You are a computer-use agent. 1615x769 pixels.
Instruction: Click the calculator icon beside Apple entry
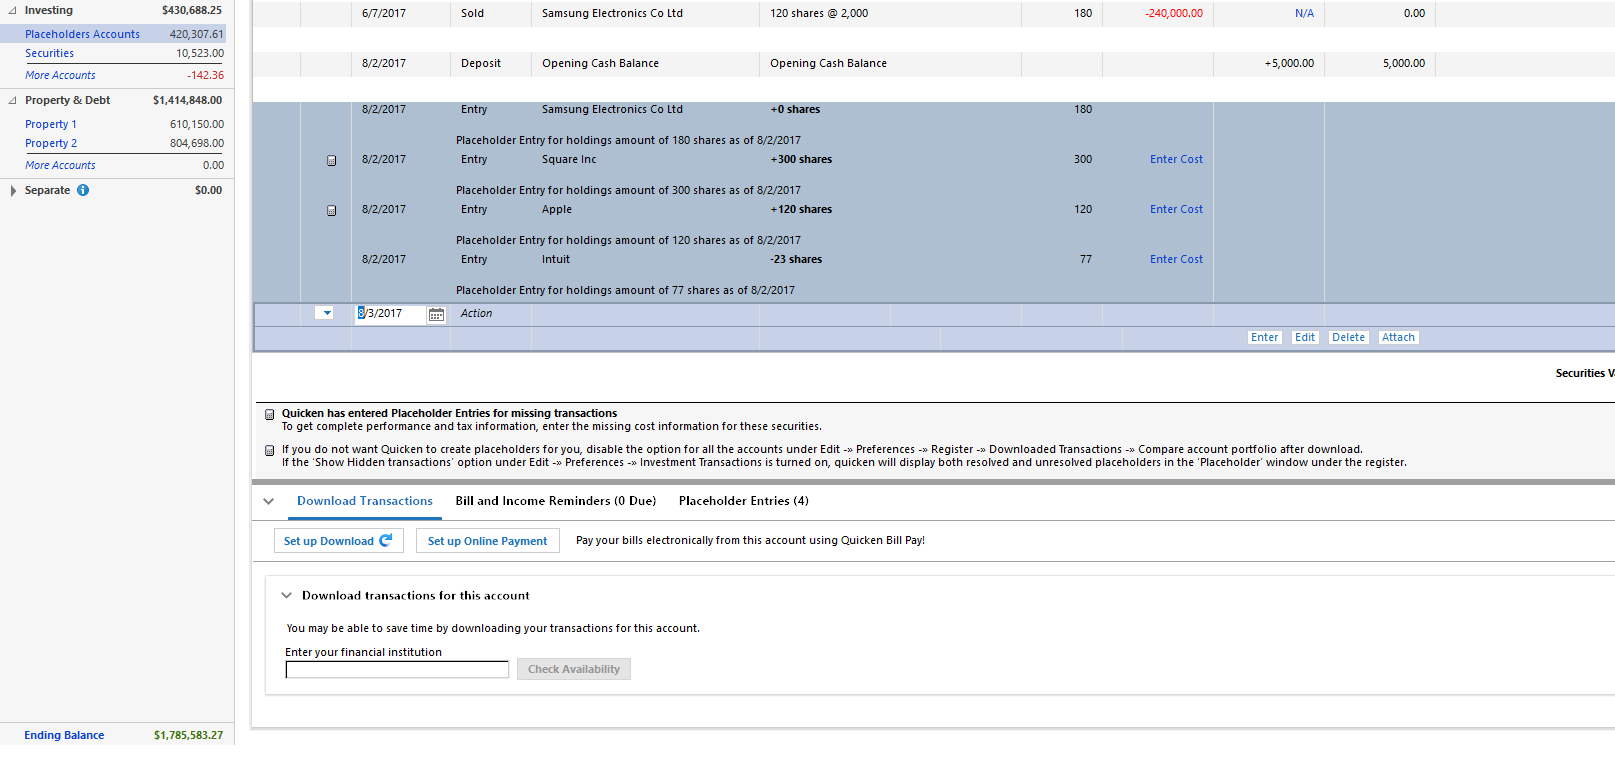[x=331, y=210]
